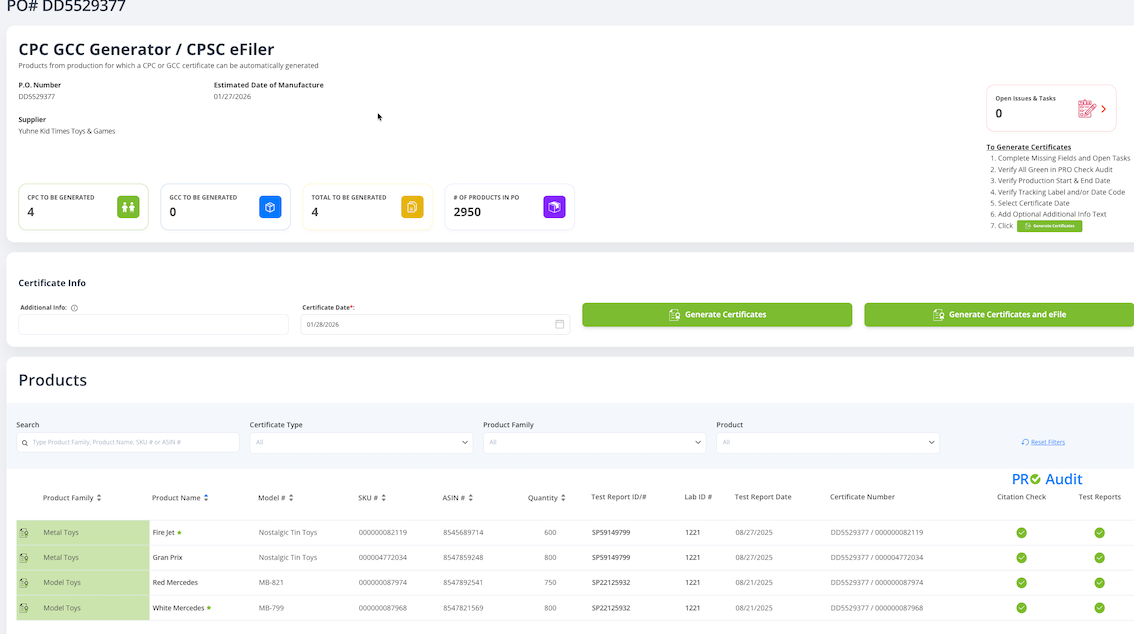Click Generate Certificates and eFile
This screenshot has width=1134, height=634.
998,314
